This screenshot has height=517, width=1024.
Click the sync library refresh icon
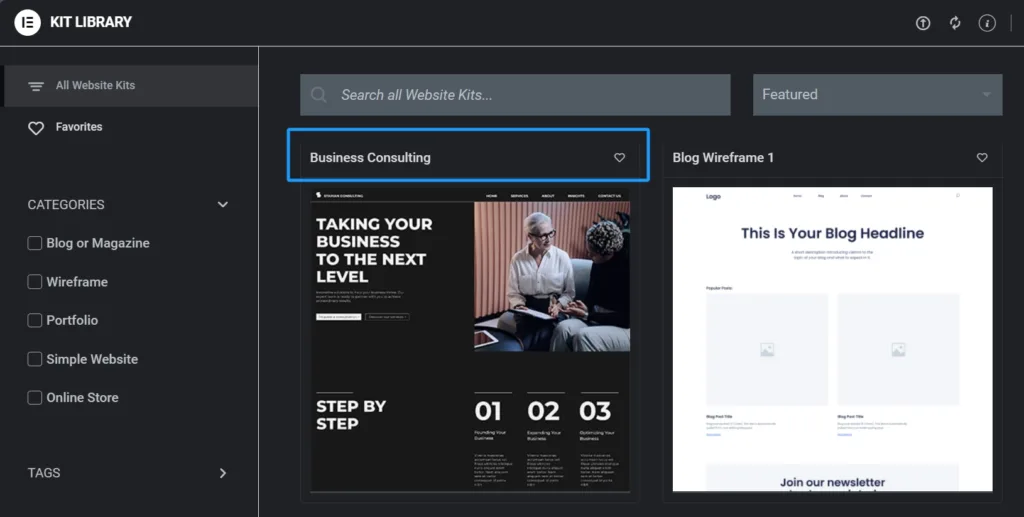[x=955, y=23]
